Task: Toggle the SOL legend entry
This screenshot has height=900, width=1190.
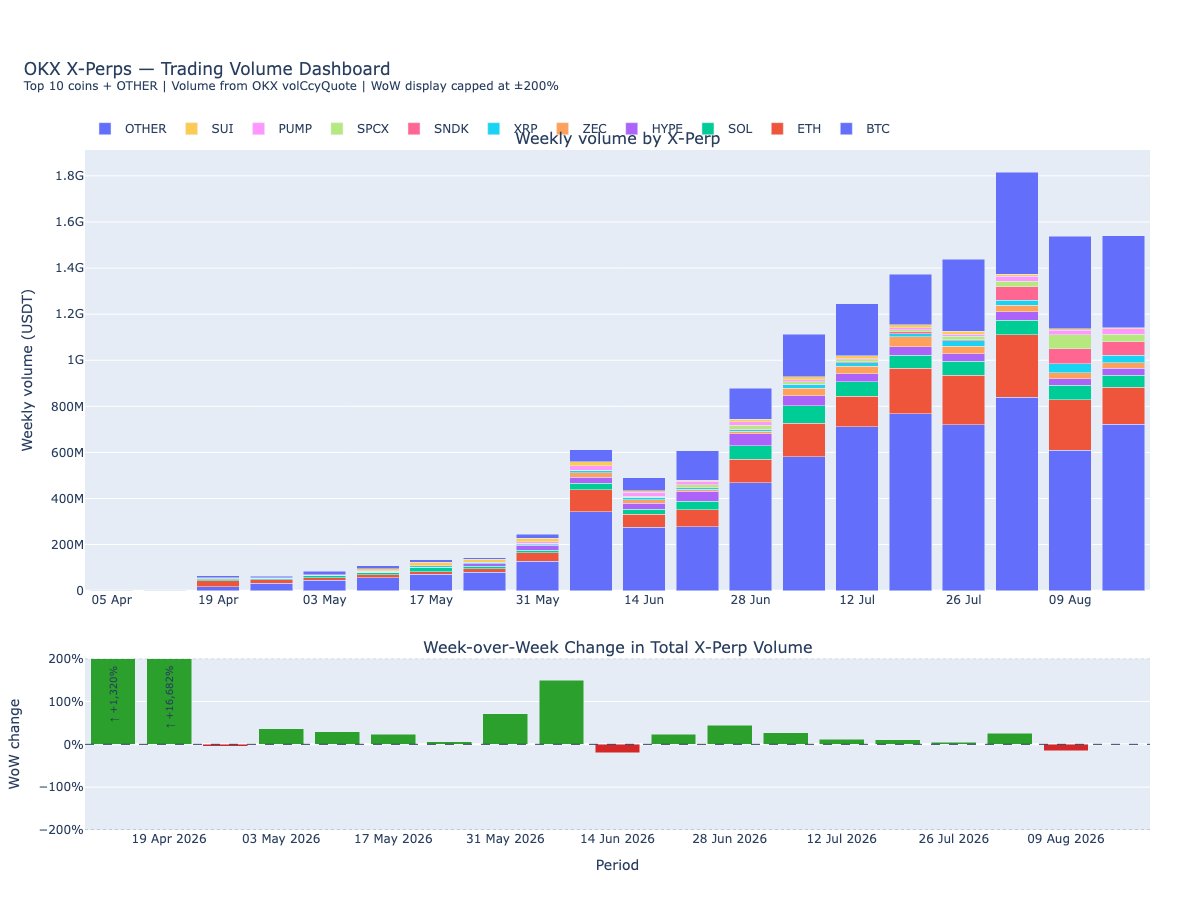Action: click(727, 129)
